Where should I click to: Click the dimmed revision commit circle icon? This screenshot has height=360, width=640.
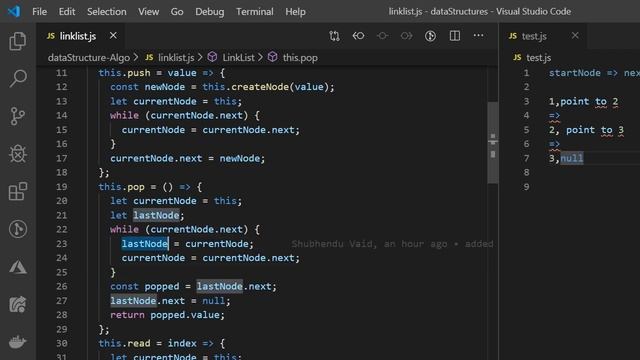pyautogui.click(x=382, y=36)
